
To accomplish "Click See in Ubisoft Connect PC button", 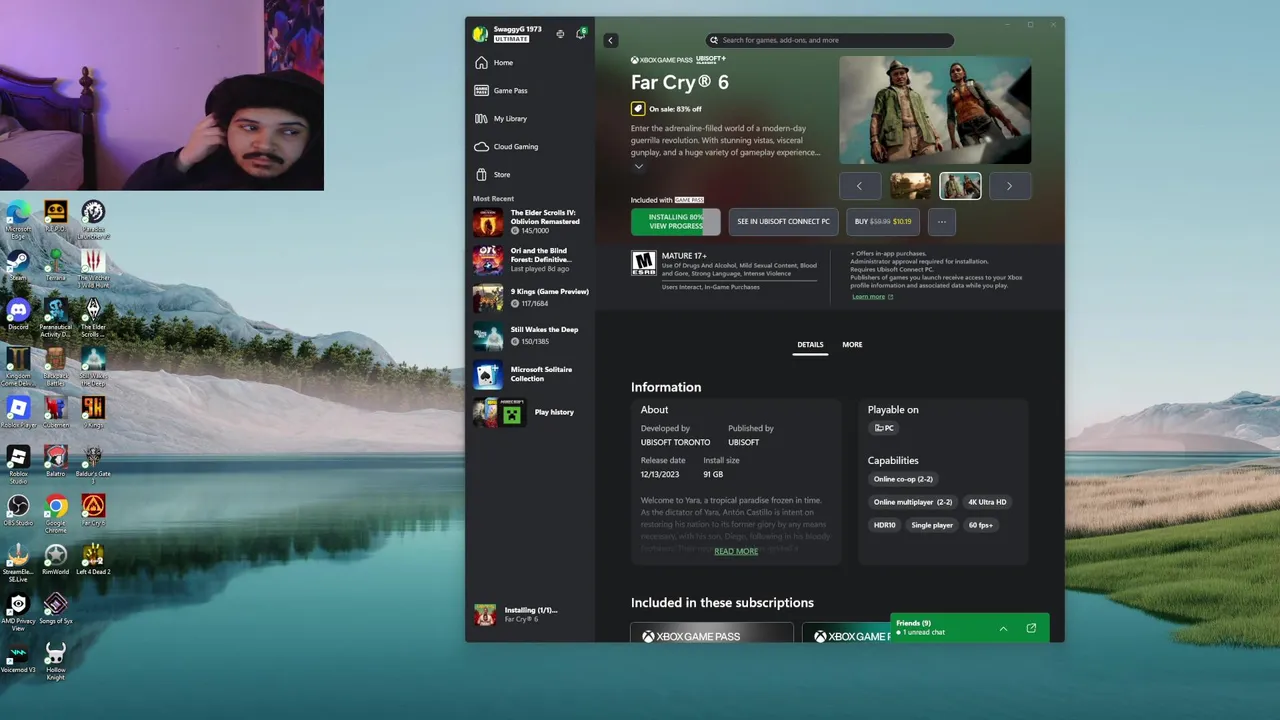I will click(x=783, y=222).
